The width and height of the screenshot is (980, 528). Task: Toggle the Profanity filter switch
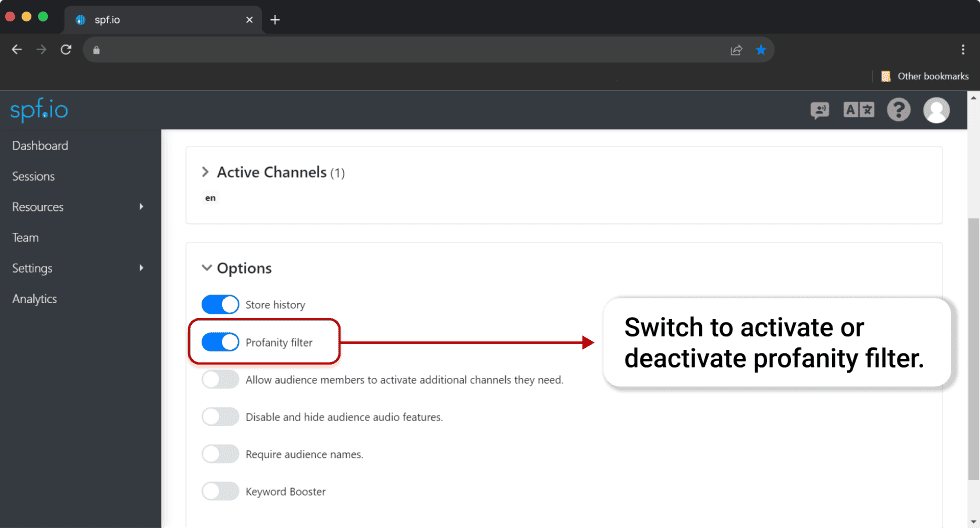coord(220,342)
